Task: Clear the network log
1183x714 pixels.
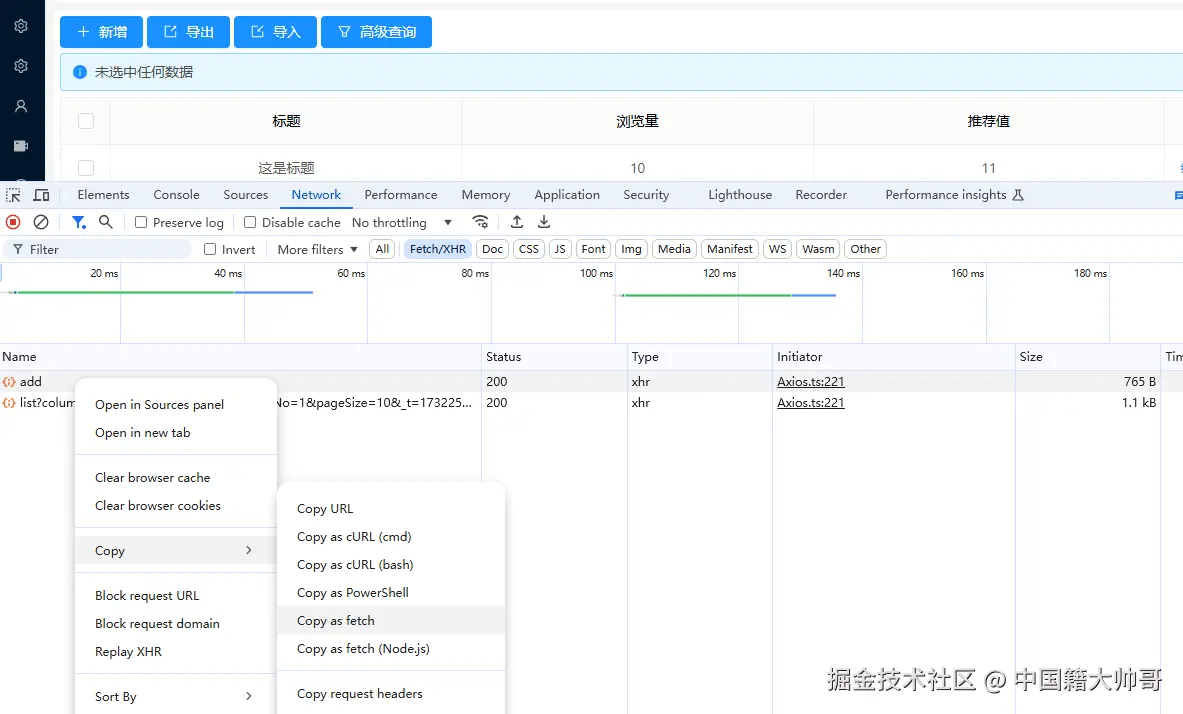Action: tap(41, 222)
